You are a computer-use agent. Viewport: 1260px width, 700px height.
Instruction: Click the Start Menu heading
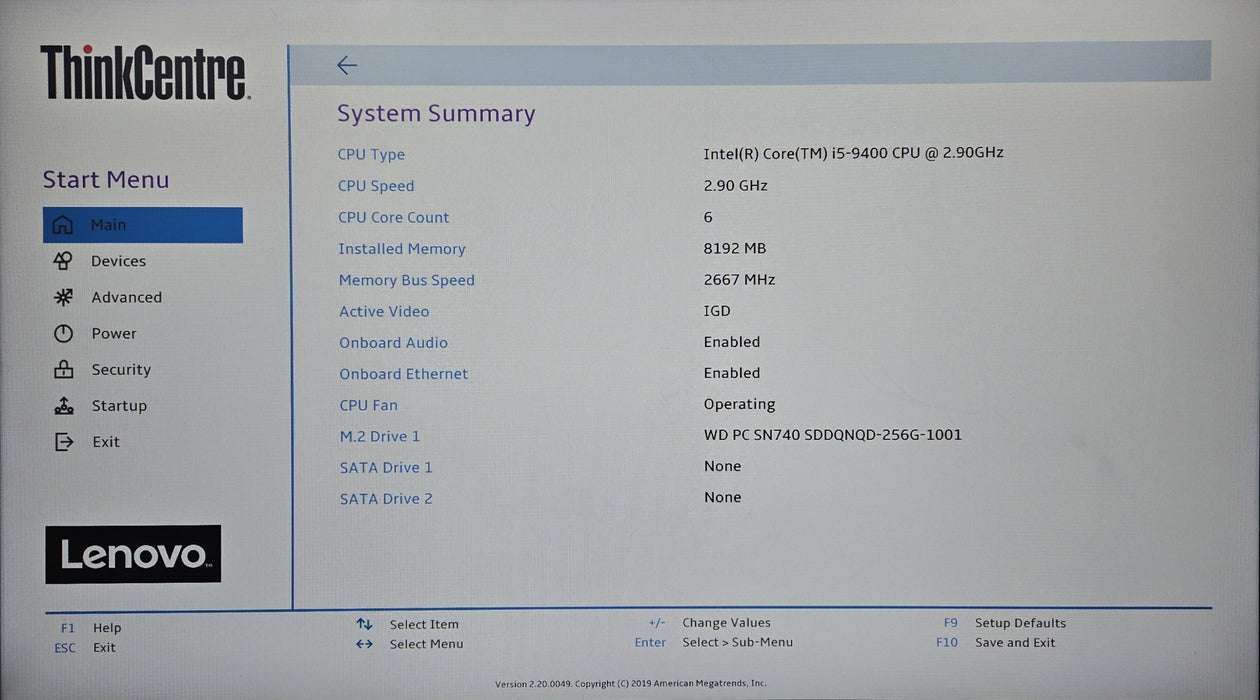point(106,180)
